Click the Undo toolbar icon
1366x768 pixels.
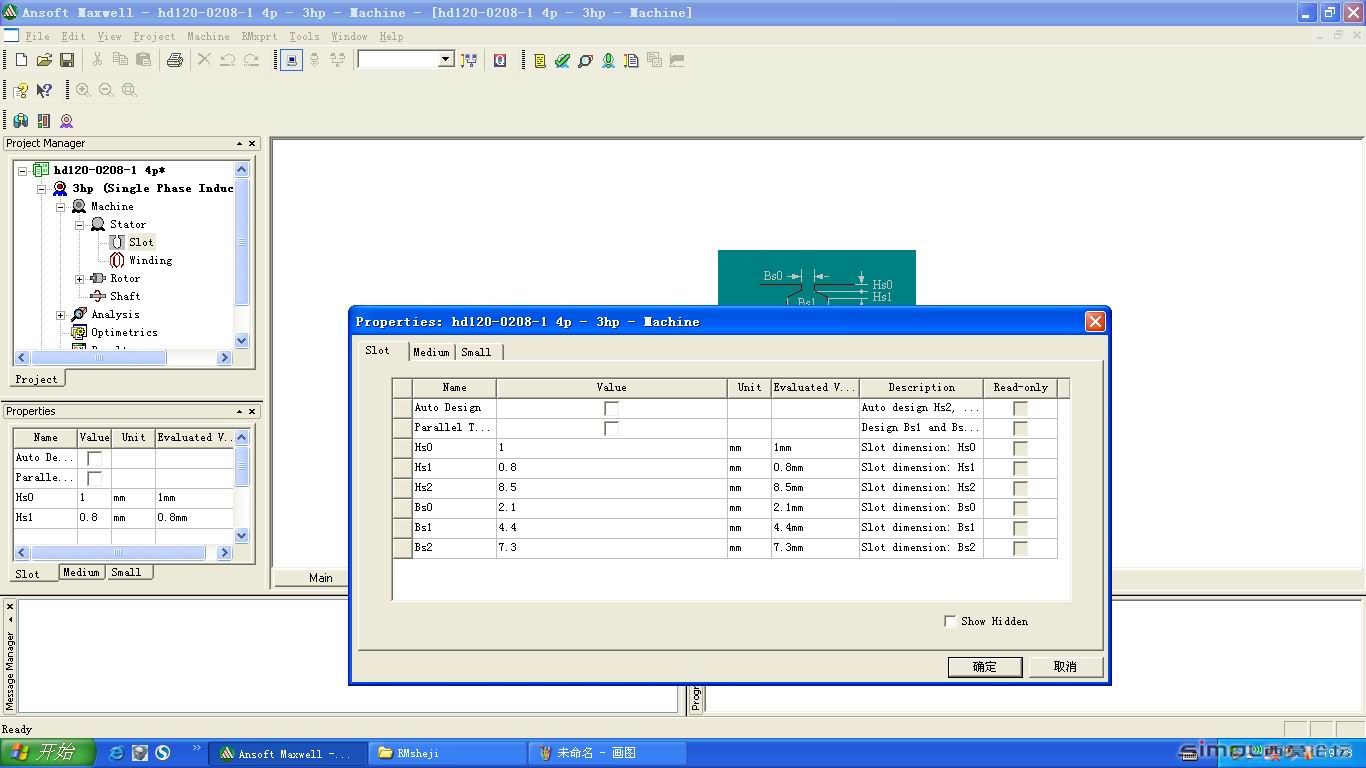click(228, 60)
